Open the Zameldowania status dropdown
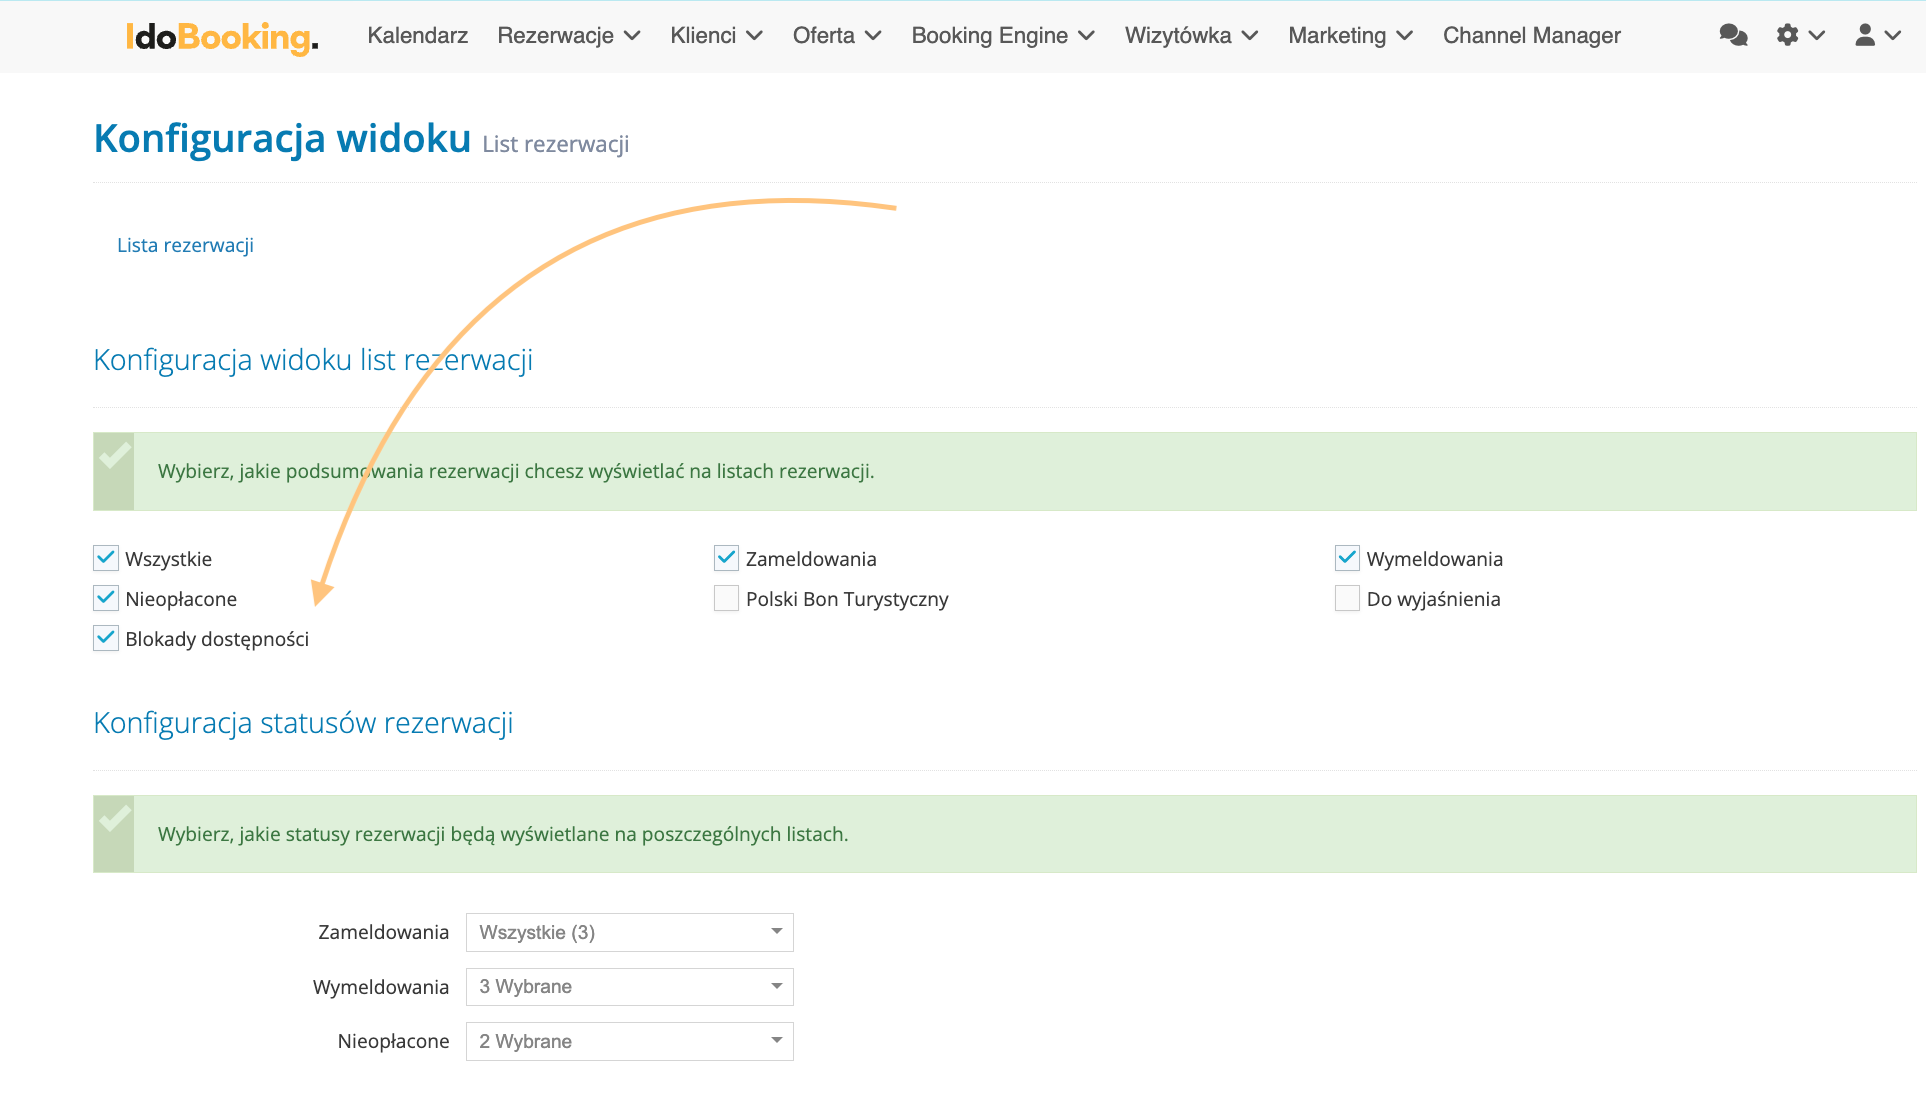This screenshot has width=1926, height=1102. click(629, 932)
